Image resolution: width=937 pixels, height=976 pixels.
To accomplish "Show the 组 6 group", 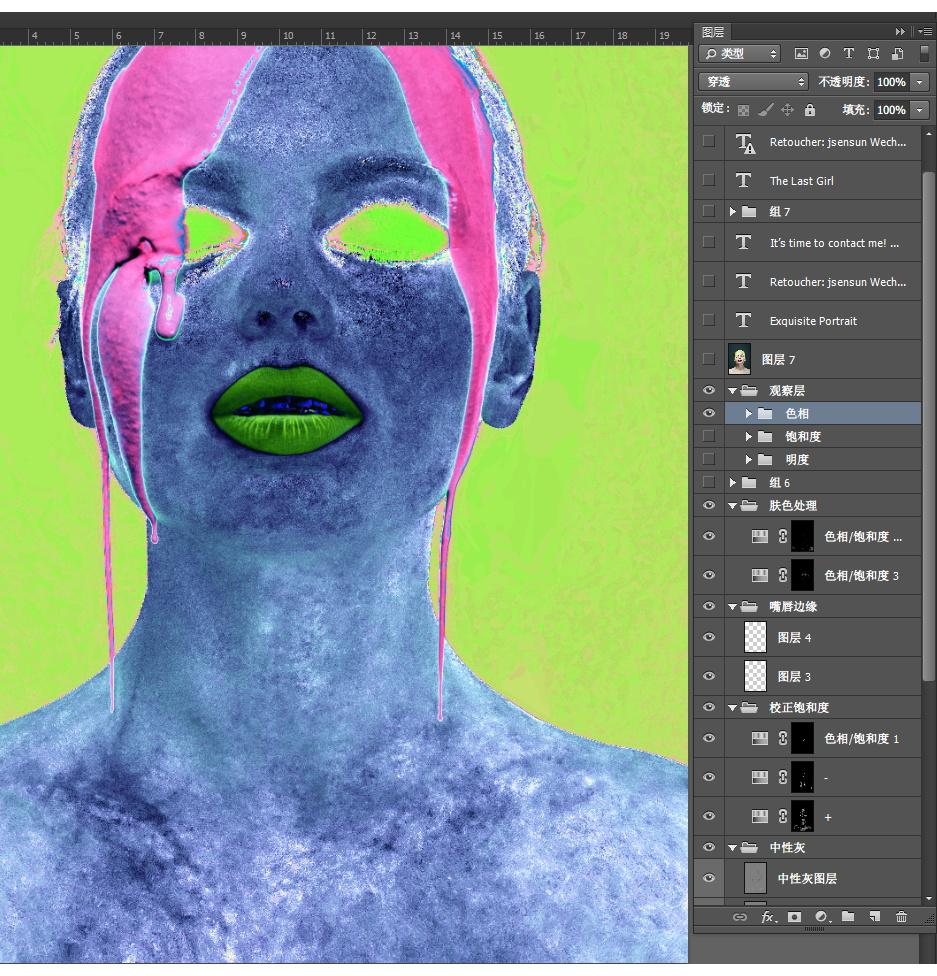I will [709, 482].
